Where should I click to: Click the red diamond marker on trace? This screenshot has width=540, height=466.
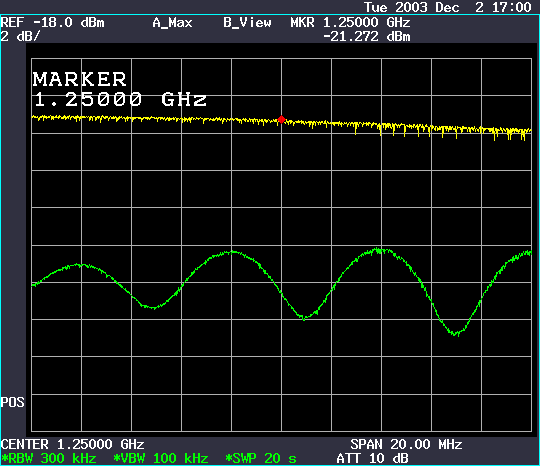pyautogui.click(x=281, y=120)
